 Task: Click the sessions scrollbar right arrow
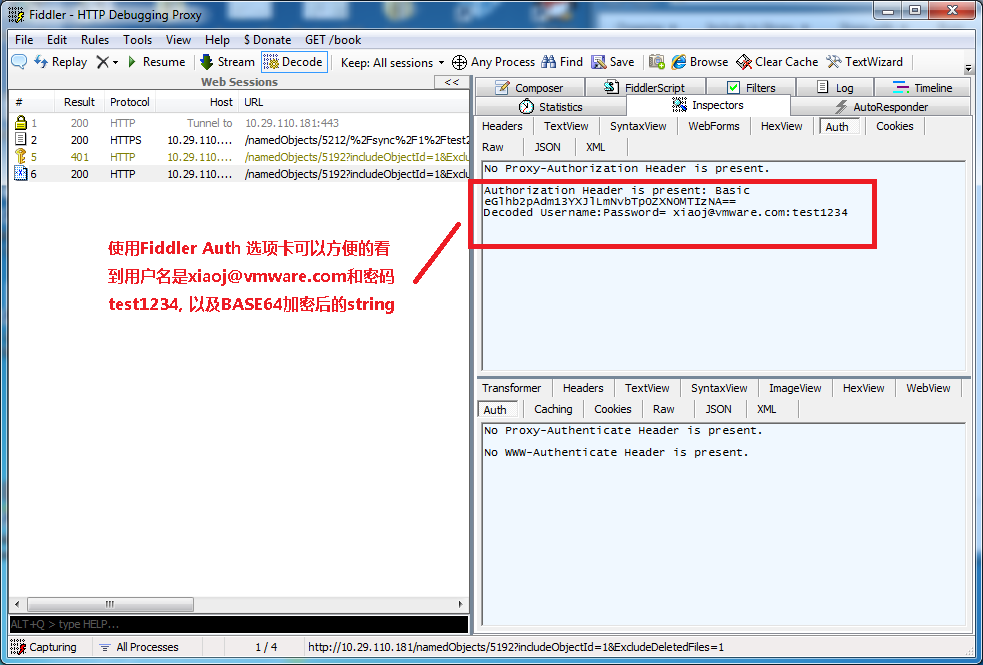461,604
